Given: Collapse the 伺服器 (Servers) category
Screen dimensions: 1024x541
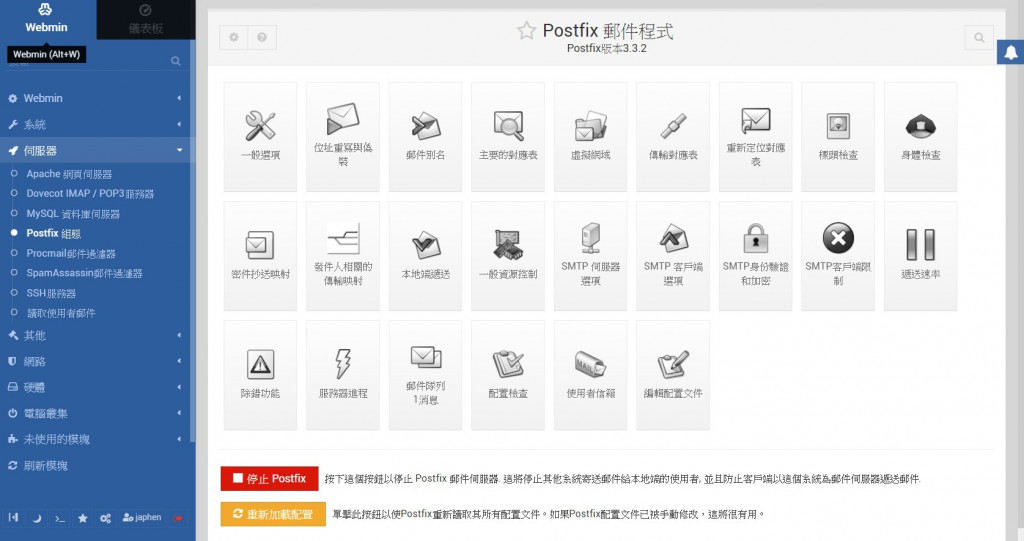Looking at the screenshot, I should click(x=95, y=150).
